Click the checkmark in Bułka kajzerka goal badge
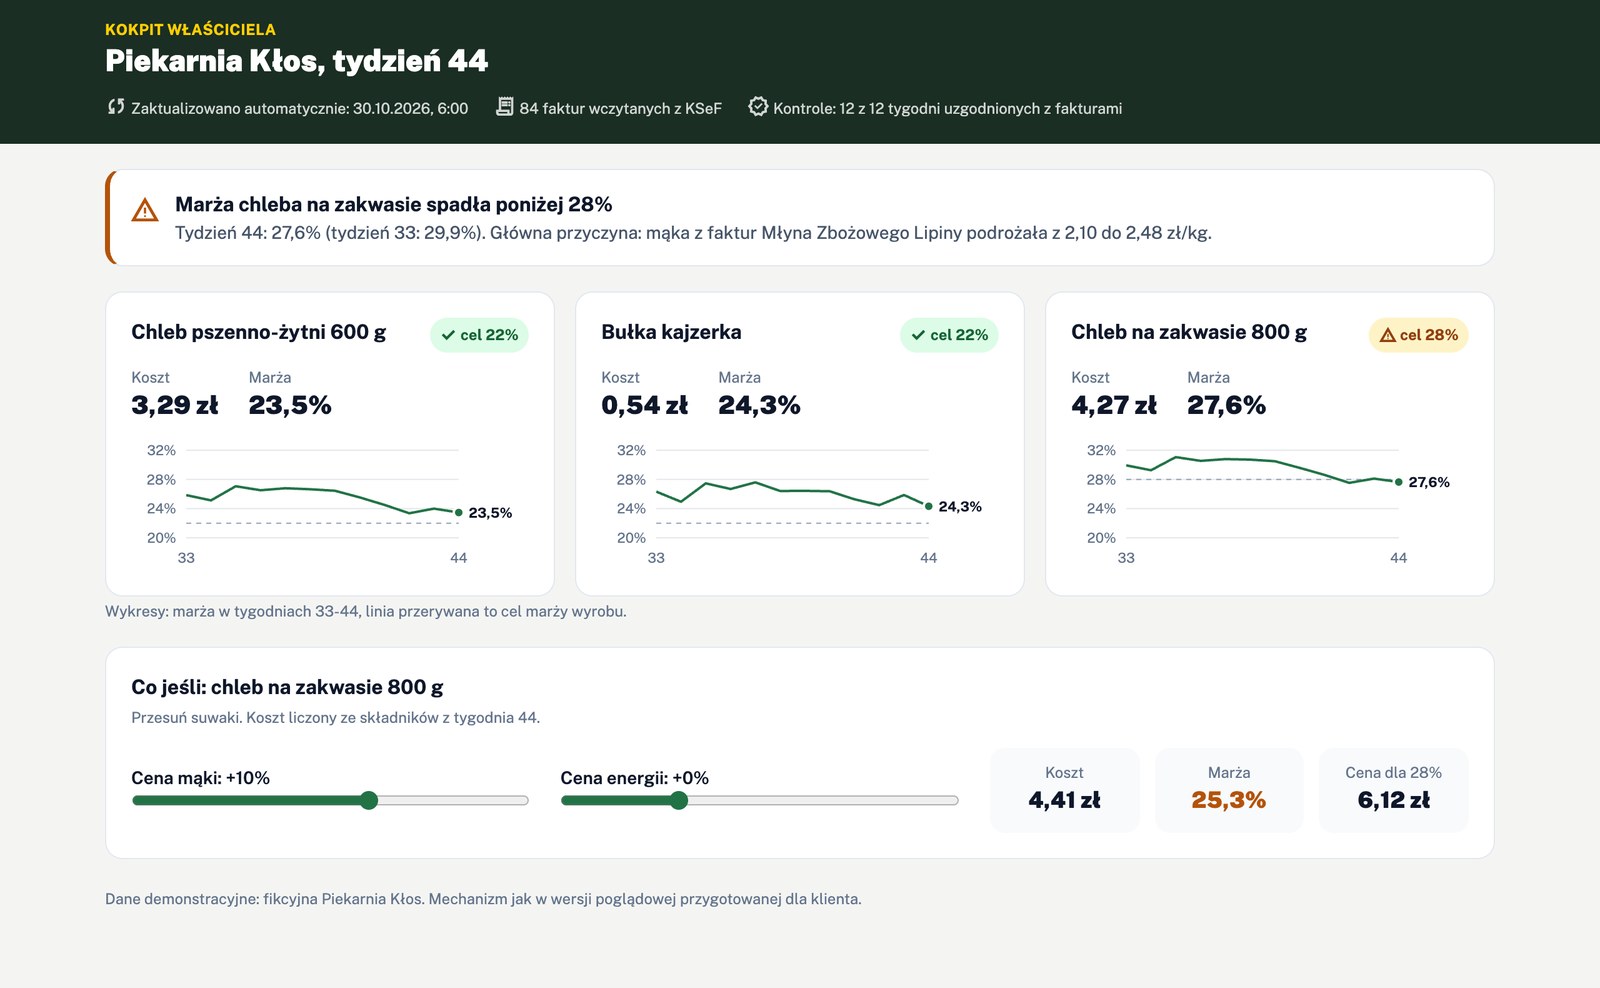Image resolution: width=1600 pixels, height=988 pixels. (918, 335)
